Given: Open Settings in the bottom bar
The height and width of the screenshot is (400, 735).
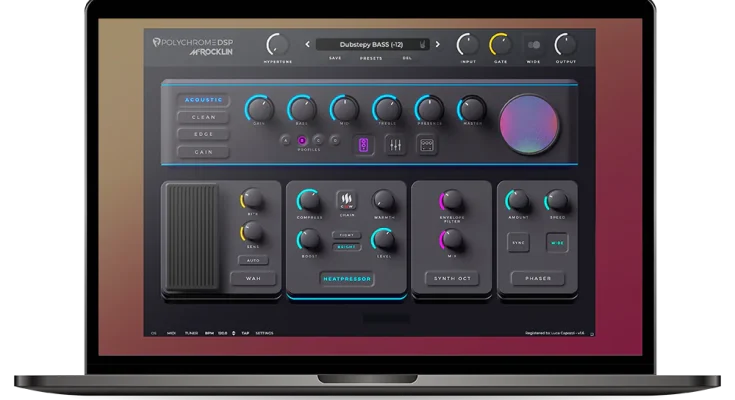Looking at the screenshot, I should [x=267, y=332].
